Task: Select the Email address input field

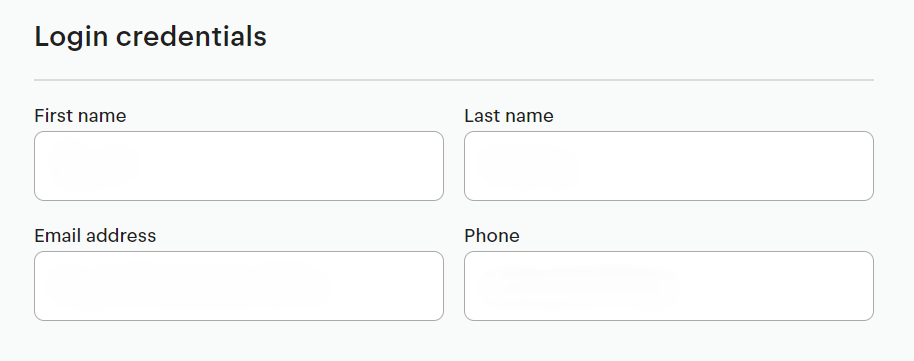Action: [239, 286]
